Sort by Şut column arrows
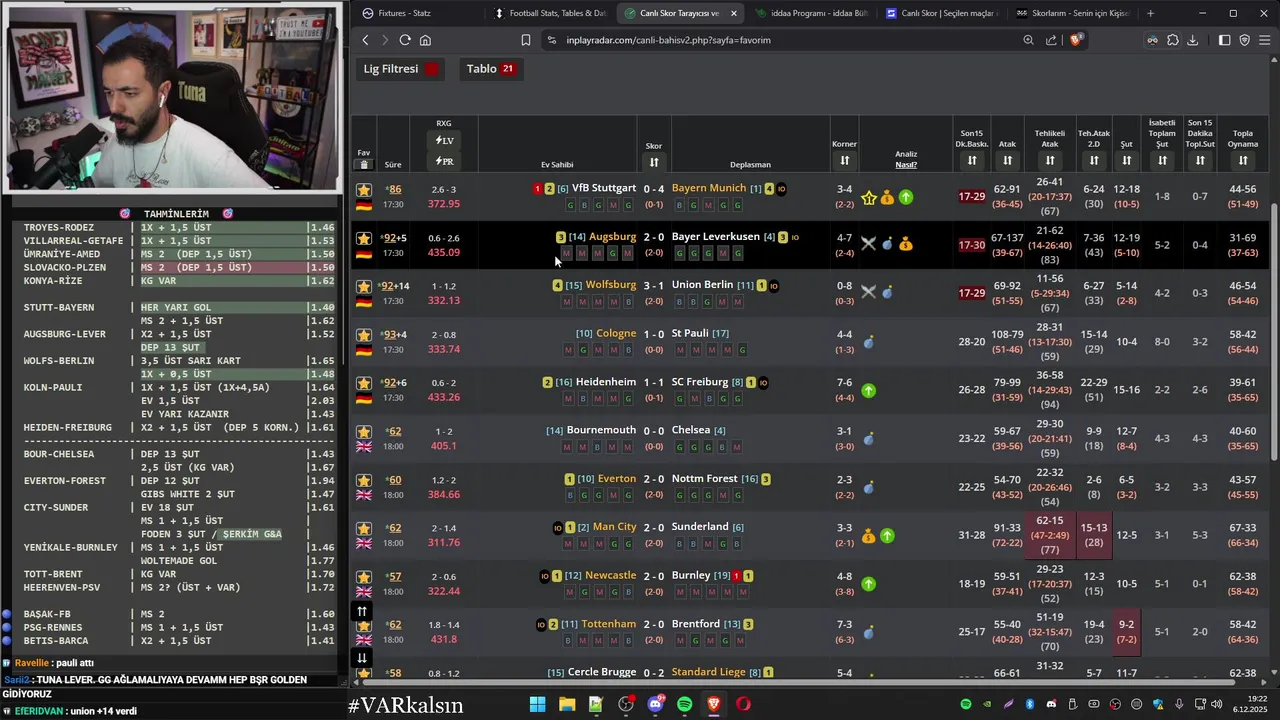Screen dimensions: 1280x720 [1127, 160]
